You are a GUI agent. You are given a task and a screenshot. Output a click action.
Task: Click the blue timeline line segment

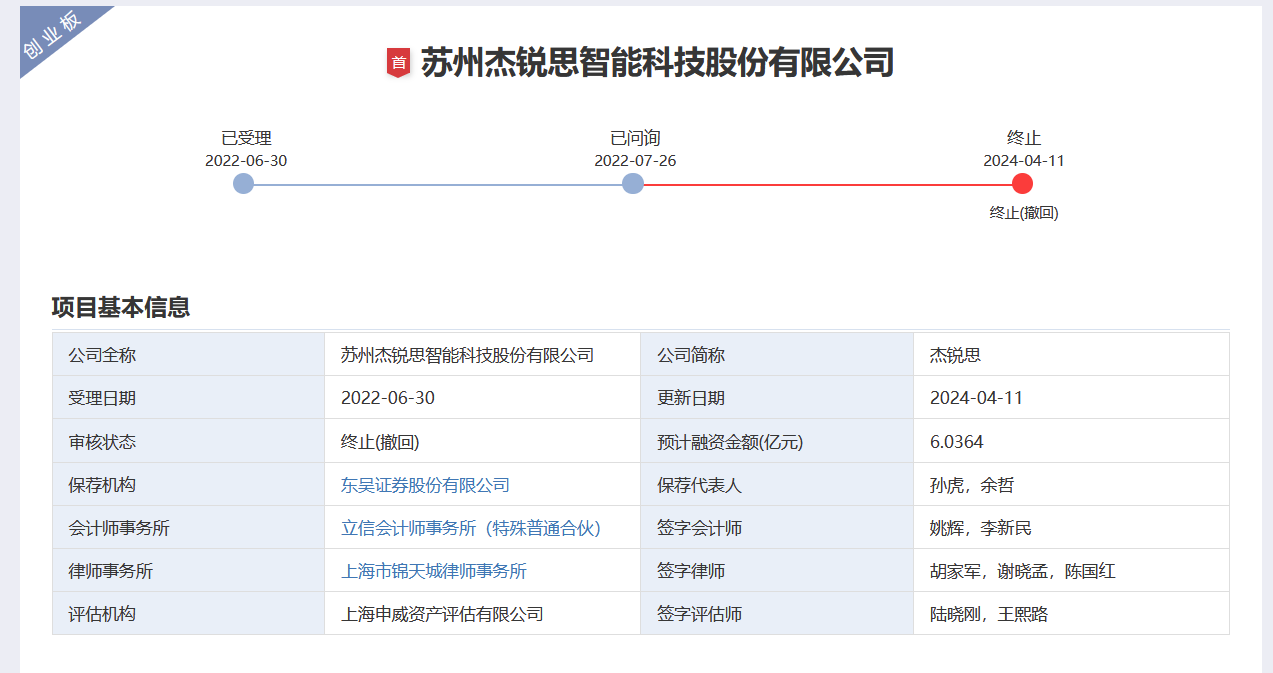point(438,185)
